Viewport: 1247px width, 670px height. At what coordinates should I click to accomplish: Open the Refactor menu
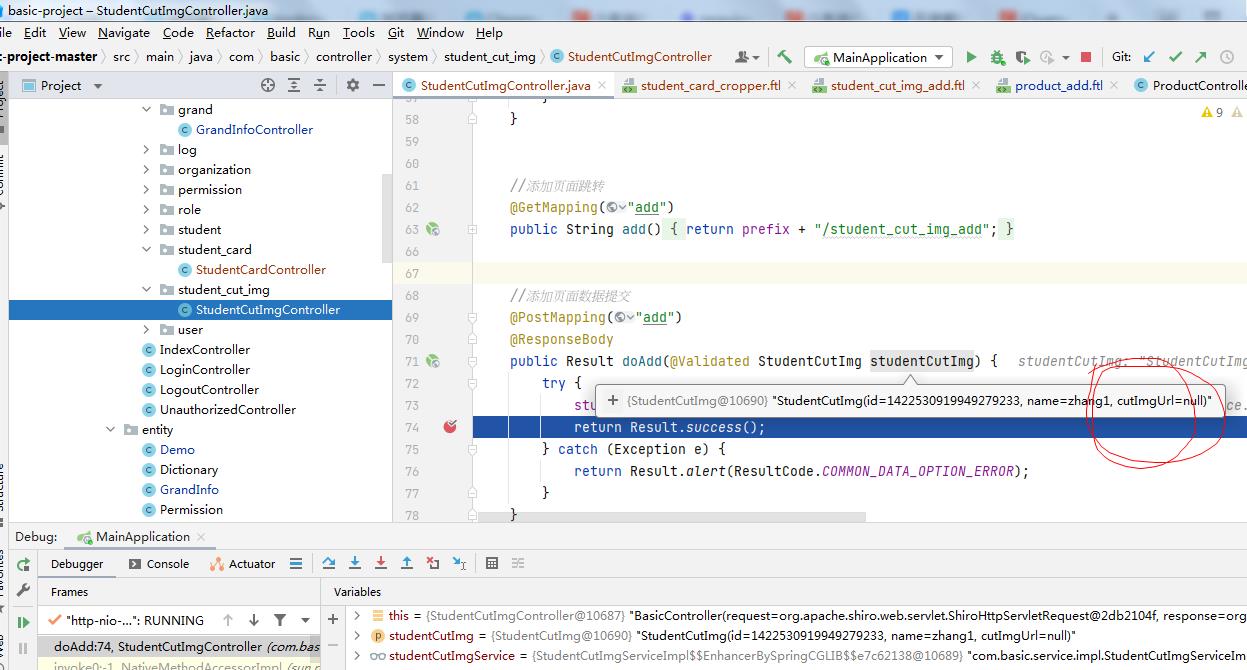tap(230, 33)
